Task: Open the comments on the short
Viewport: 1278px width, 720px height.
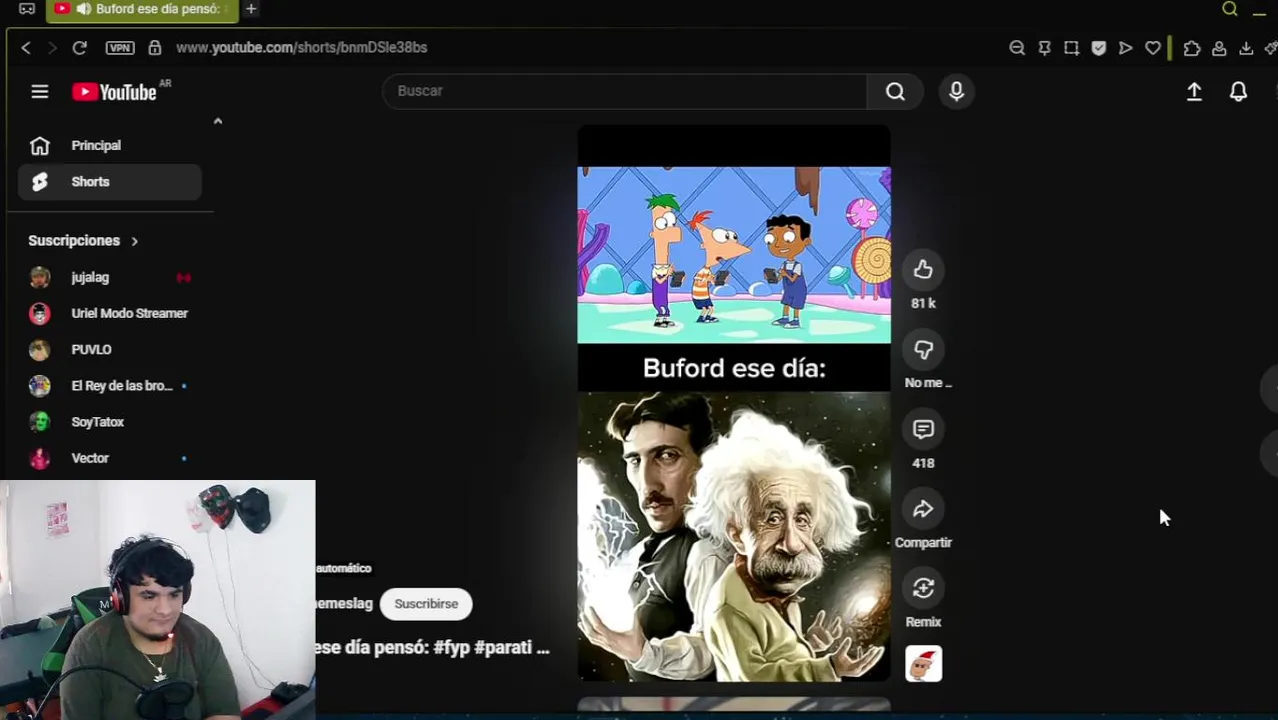Action: [923, 429]
